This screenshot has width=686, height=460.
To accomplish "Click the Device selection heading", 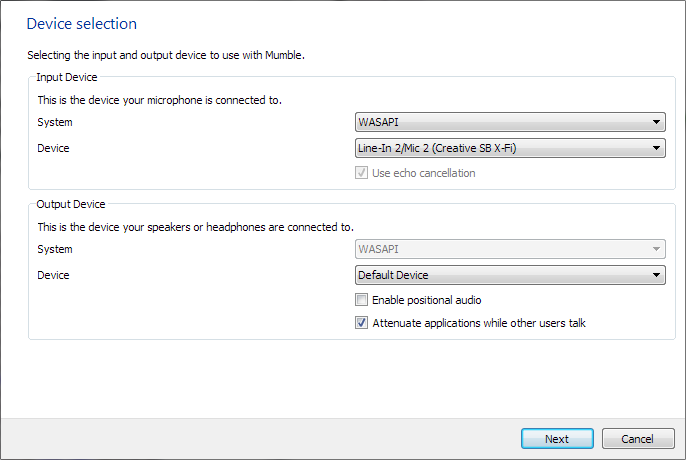I will click(x=82, y=24).
